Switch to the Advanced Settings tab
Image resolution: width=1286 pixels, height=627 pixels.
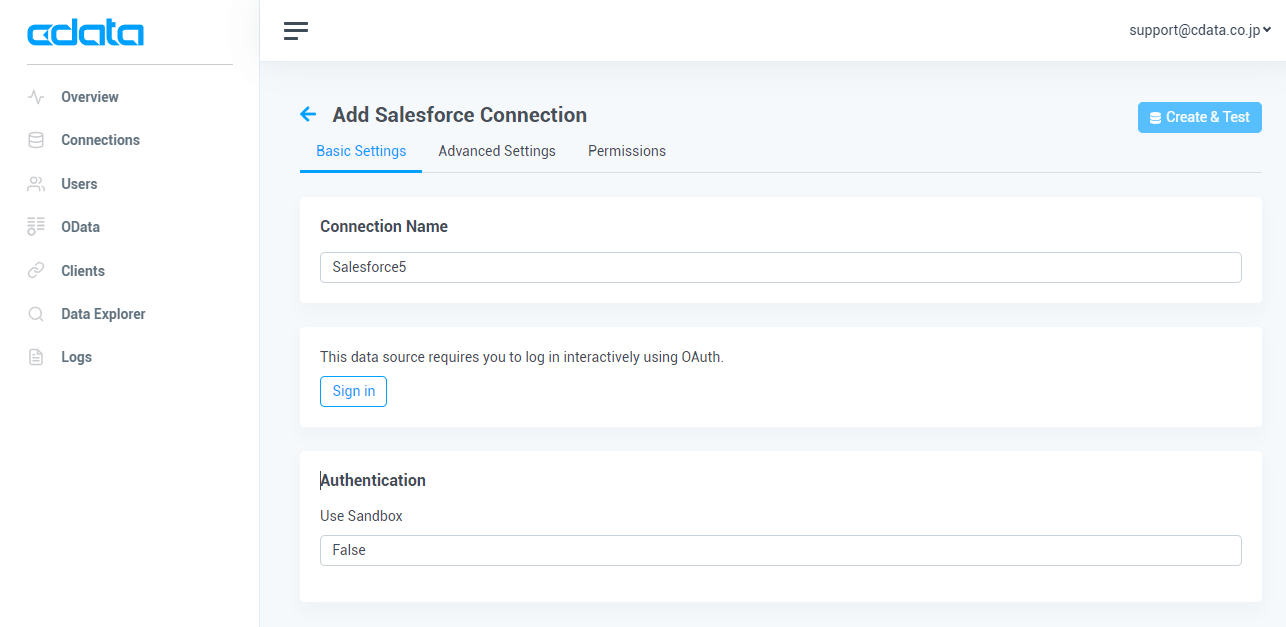497,151
